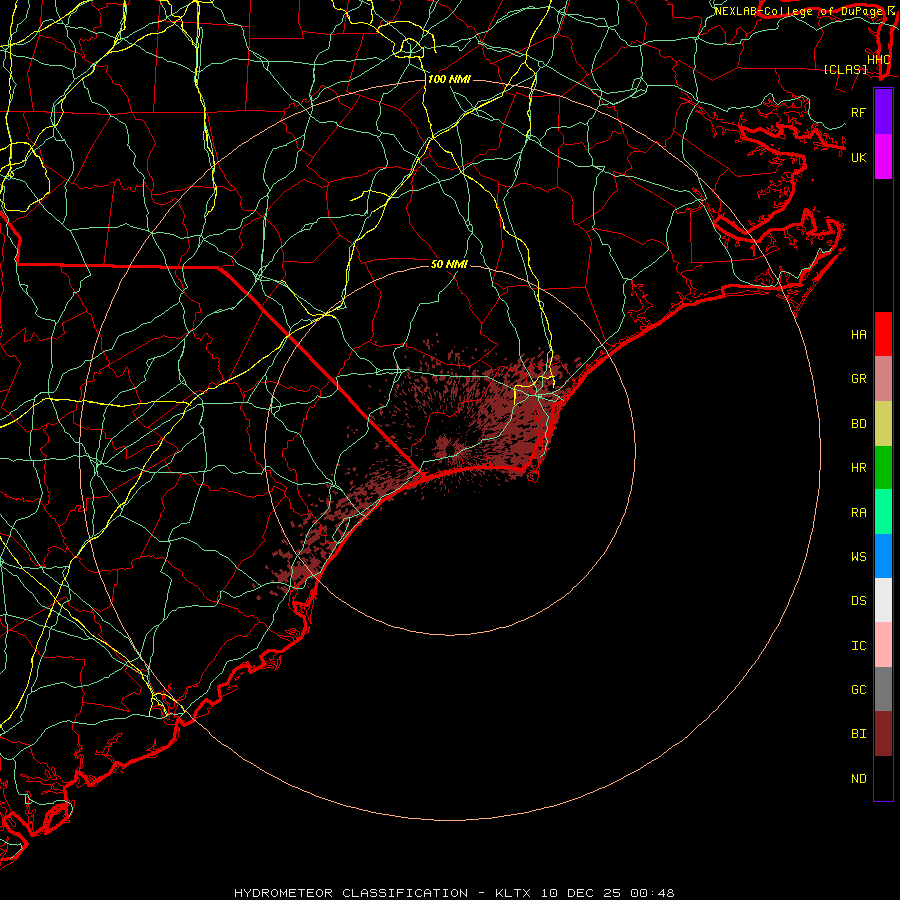Click the IC light pink legend swatch
This screenshot has height=900, width=900.
point(883,645)
